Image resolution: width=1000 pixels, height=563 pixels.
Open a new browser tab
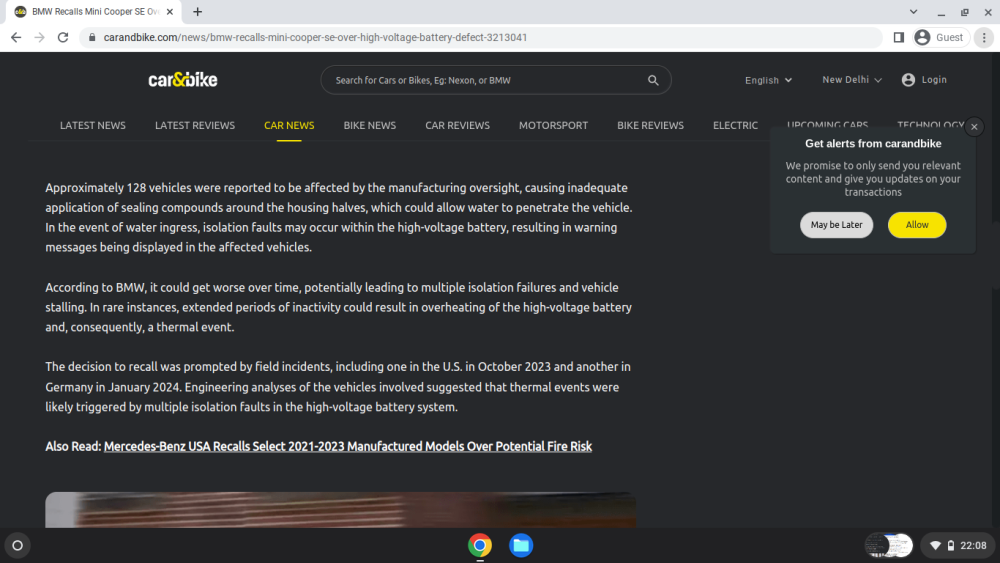(x=198, y=11)
